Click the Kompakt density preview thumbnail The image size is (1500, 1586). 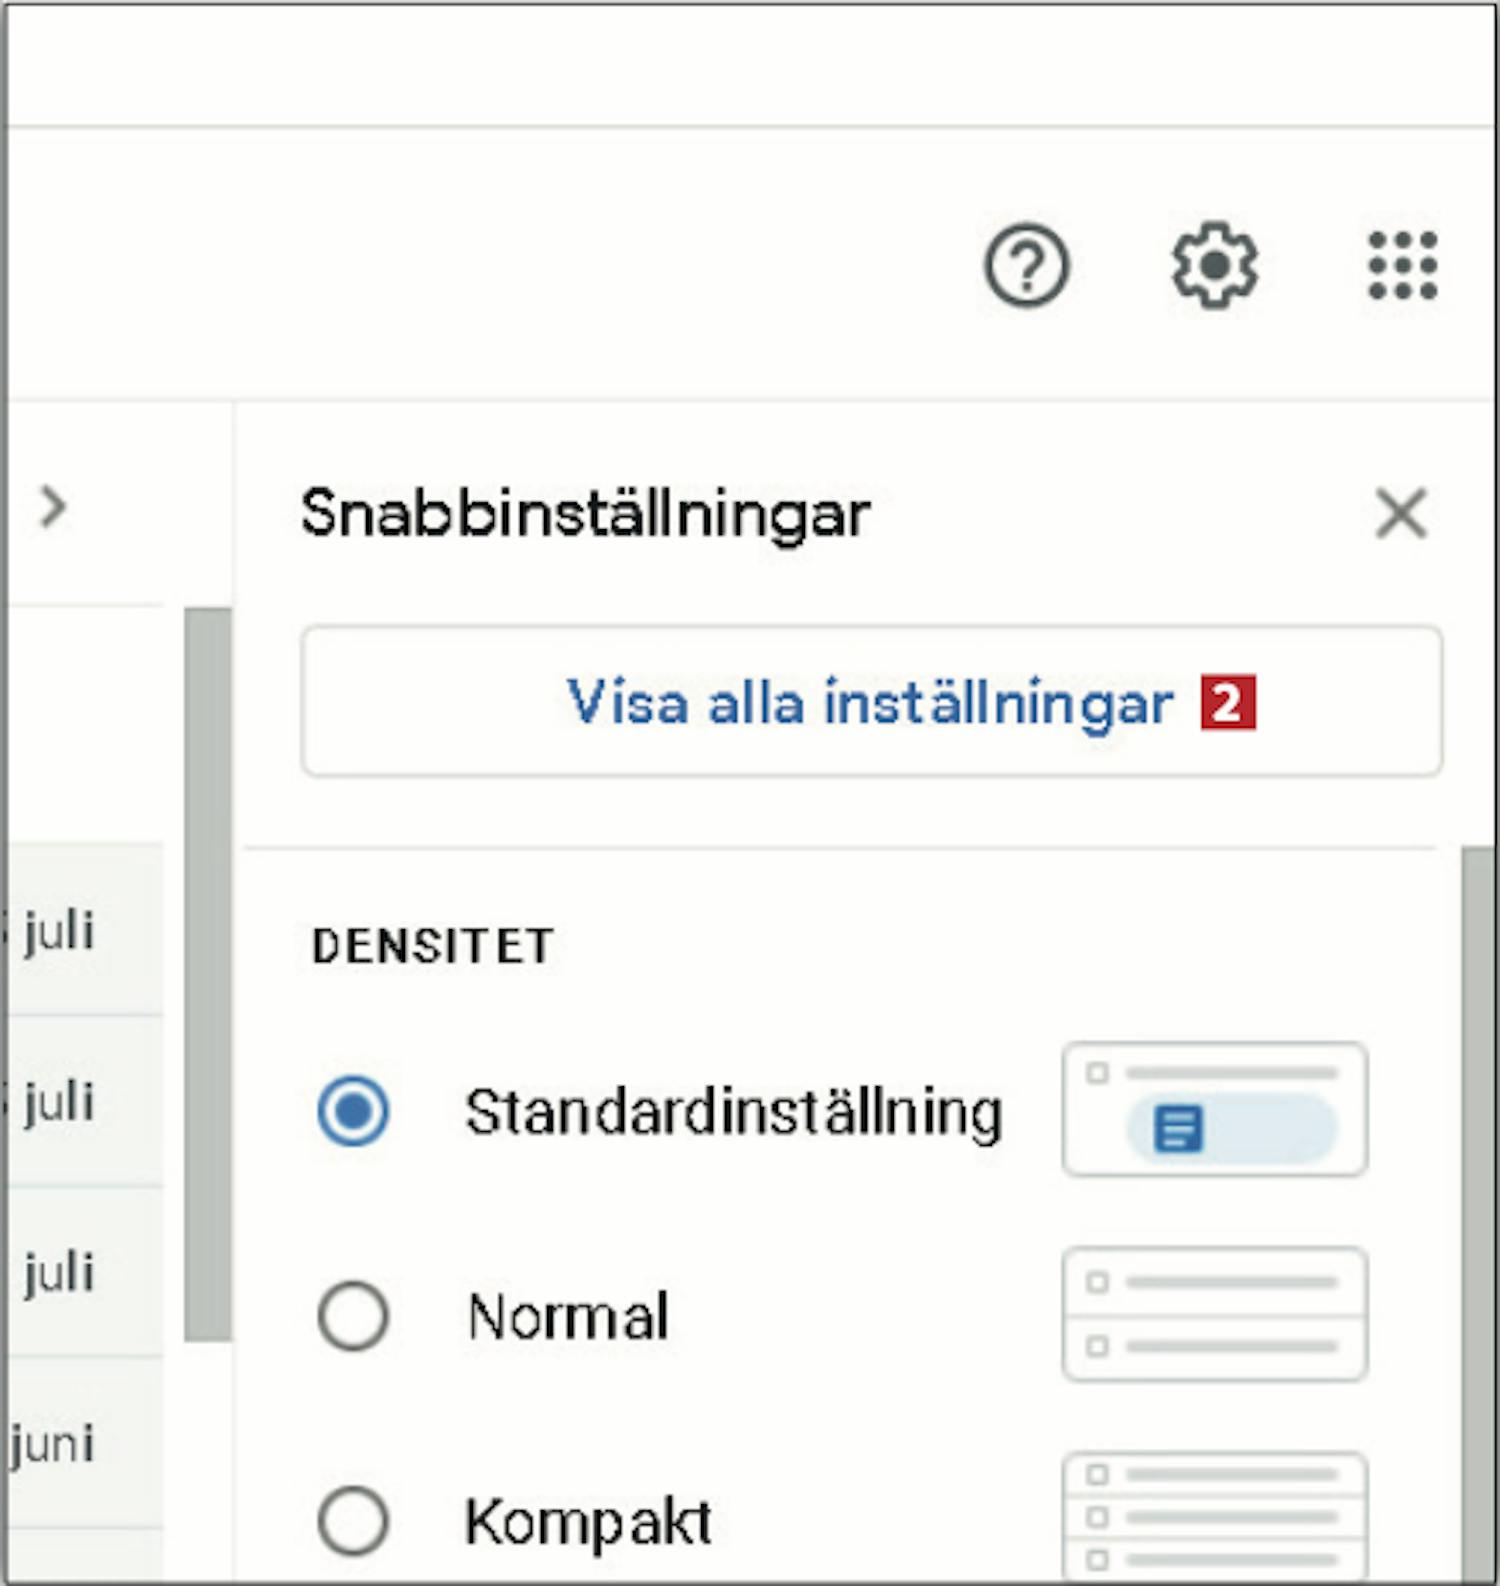point(1215,1515)
